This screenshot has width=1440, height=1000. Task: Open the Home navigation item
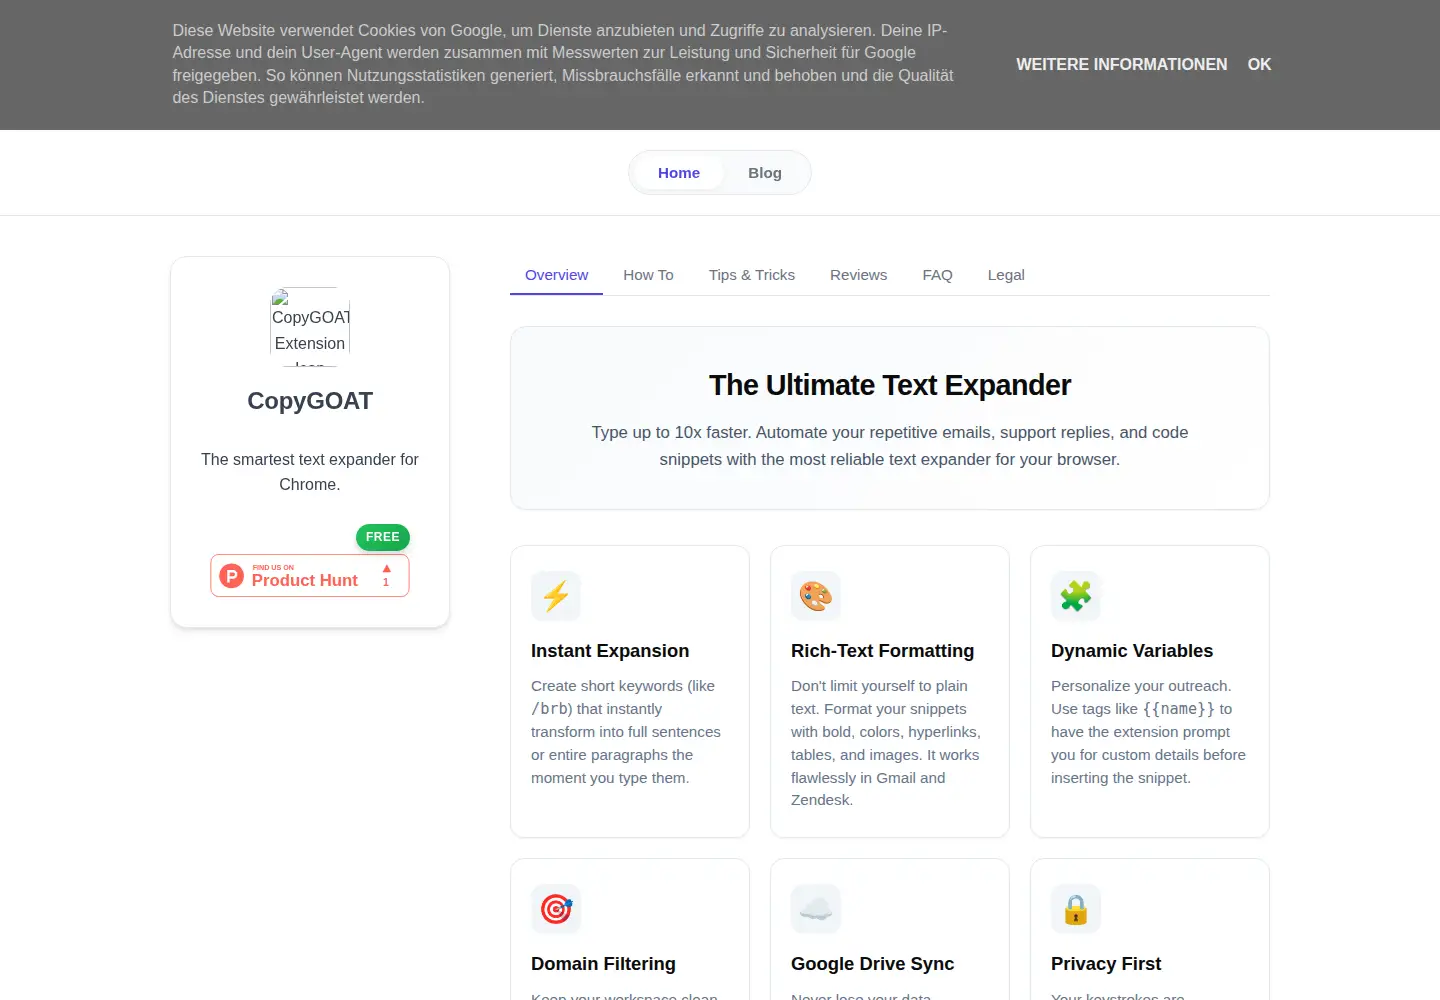coord(679,173)
